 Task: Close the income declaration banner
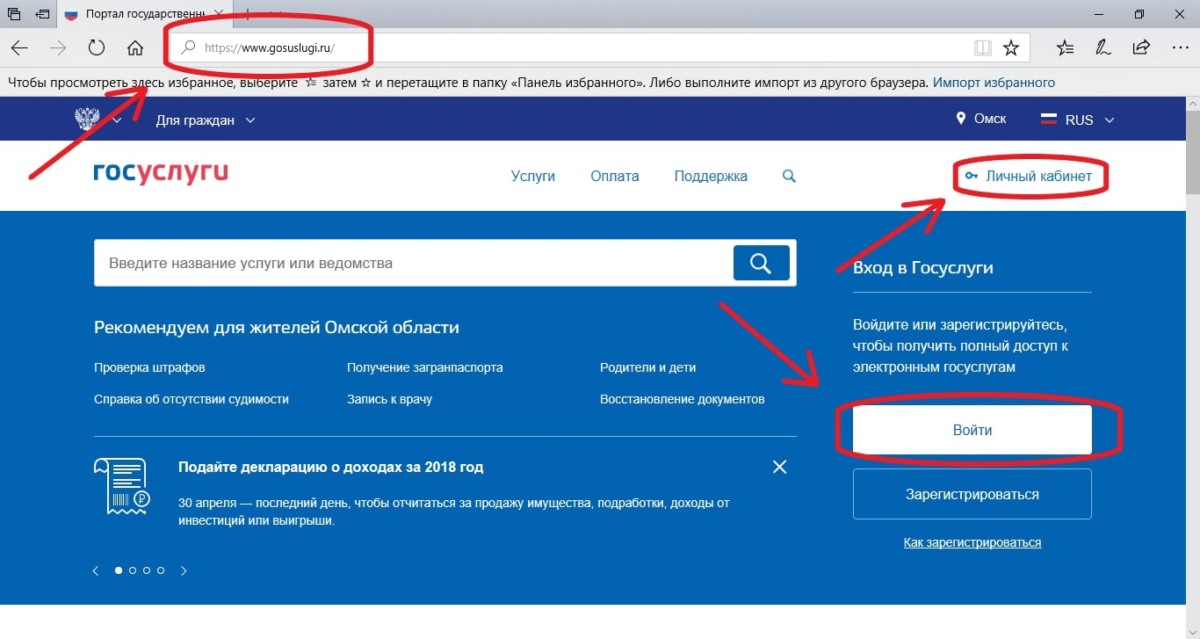coord(780,467)
